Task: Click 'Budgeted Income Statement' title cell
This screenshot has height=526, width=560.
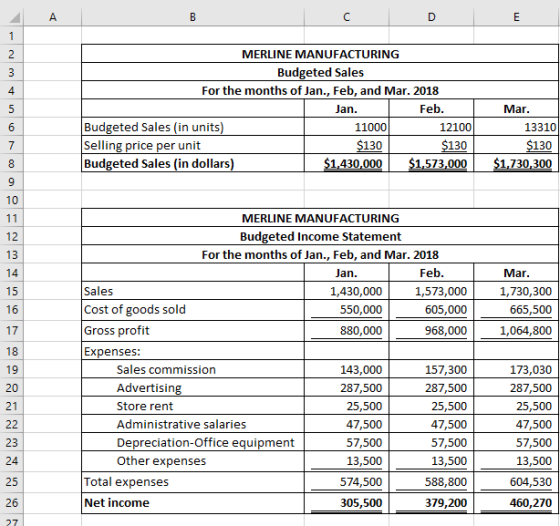Action: [x=320, y=236]
